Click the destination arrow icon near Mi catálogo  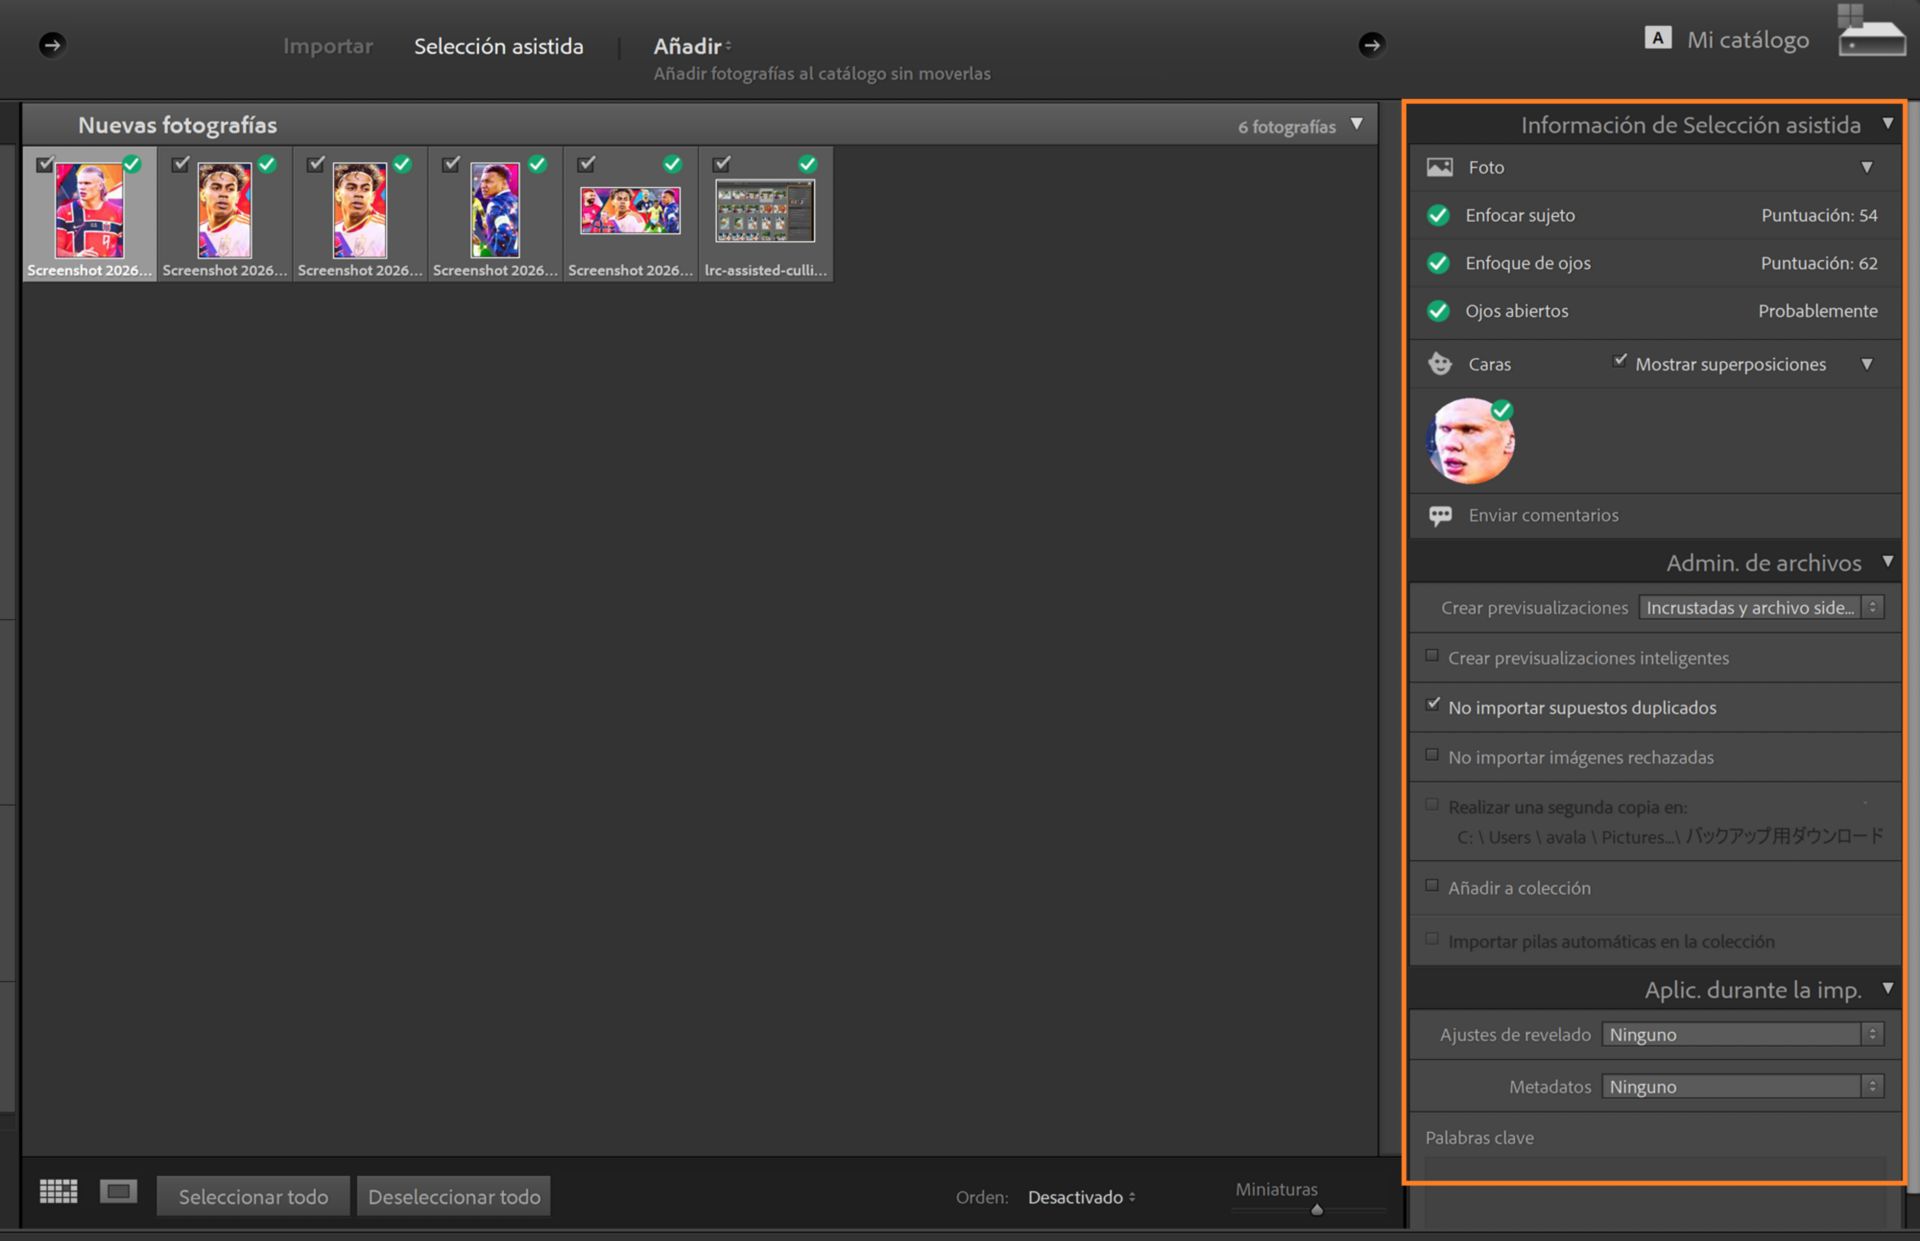(x=1371, y=45)
